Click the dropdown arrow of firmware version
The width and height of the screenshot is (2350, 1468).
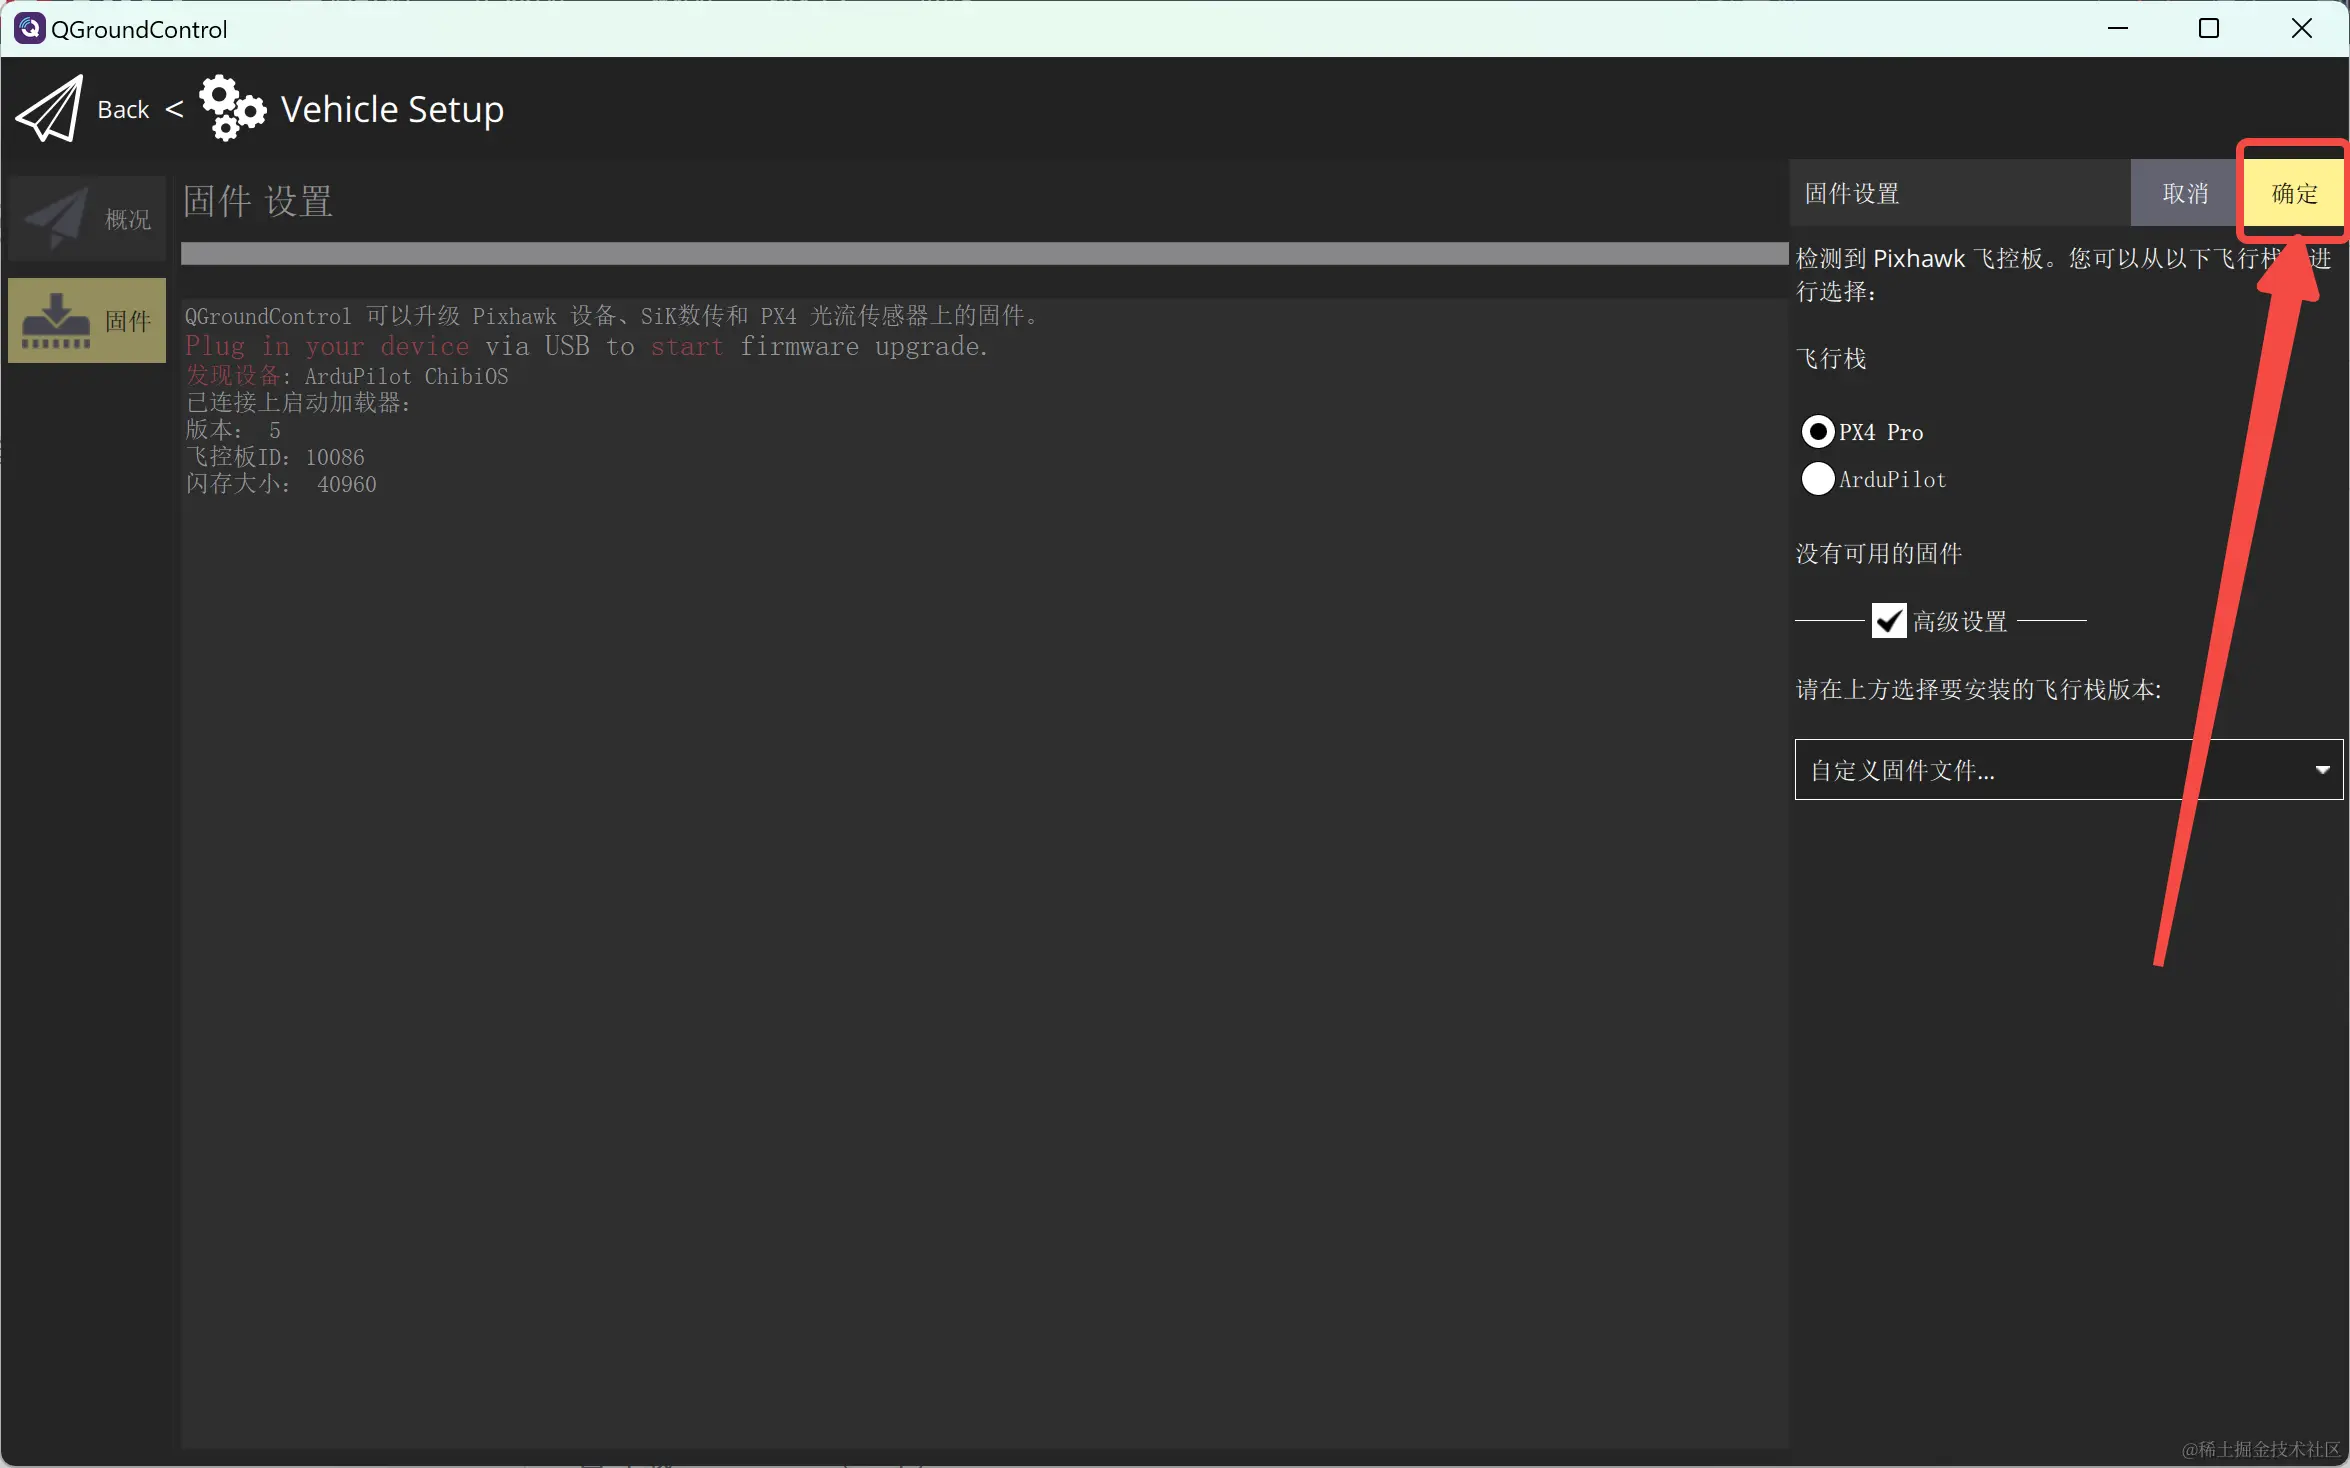point(2322,770)
